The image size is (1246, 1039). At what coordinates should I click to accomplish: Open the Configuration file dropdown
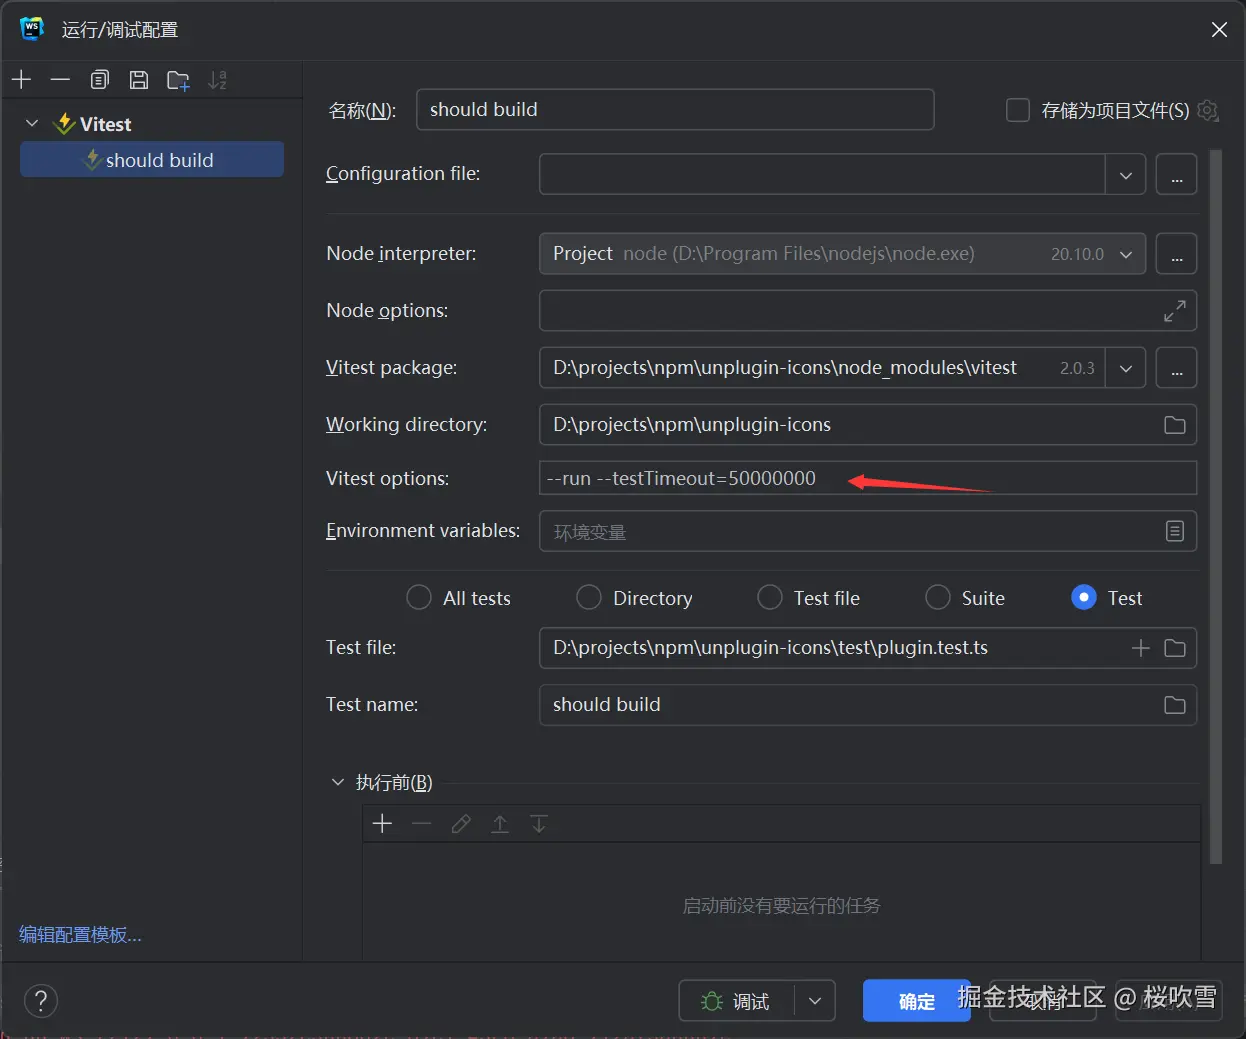[1126, 174]
